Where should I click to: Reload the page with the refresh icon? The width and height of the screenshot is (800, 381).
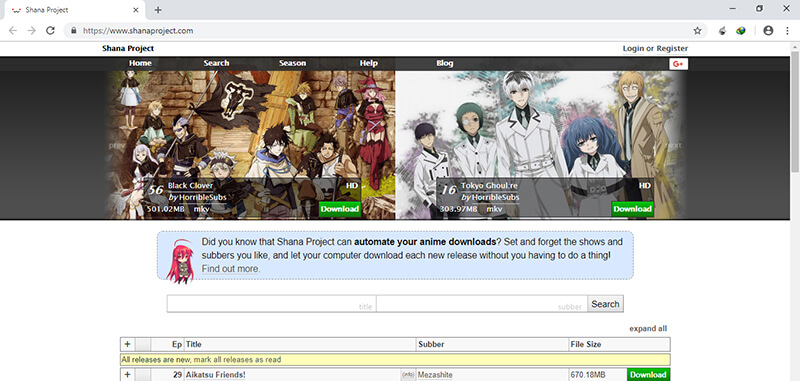(50, 31)
